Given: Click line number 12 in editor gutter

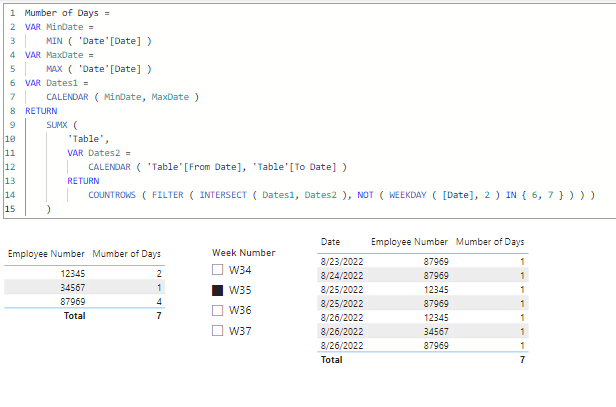Looking at the screenshot, I should click(x=10, y=167).
